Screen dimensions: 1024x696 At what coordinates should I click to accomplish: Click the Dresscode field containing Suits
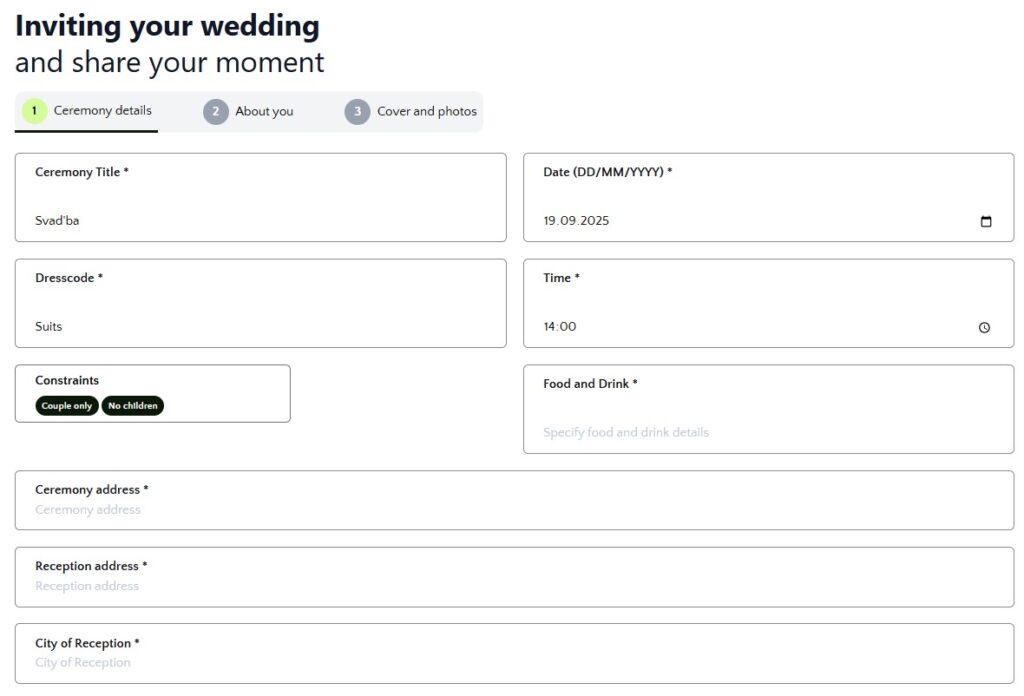click(x=261, y=303)
